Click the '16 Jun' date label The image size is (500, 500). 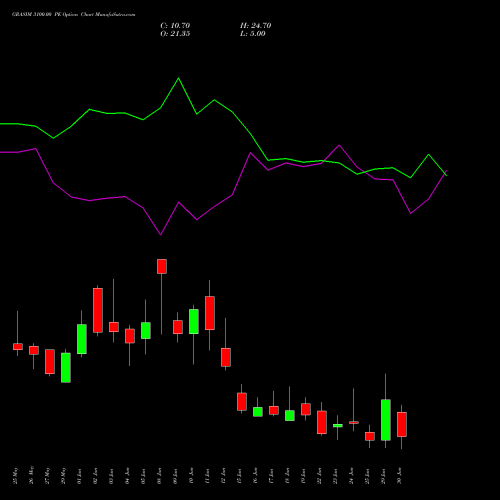[255, 476]
